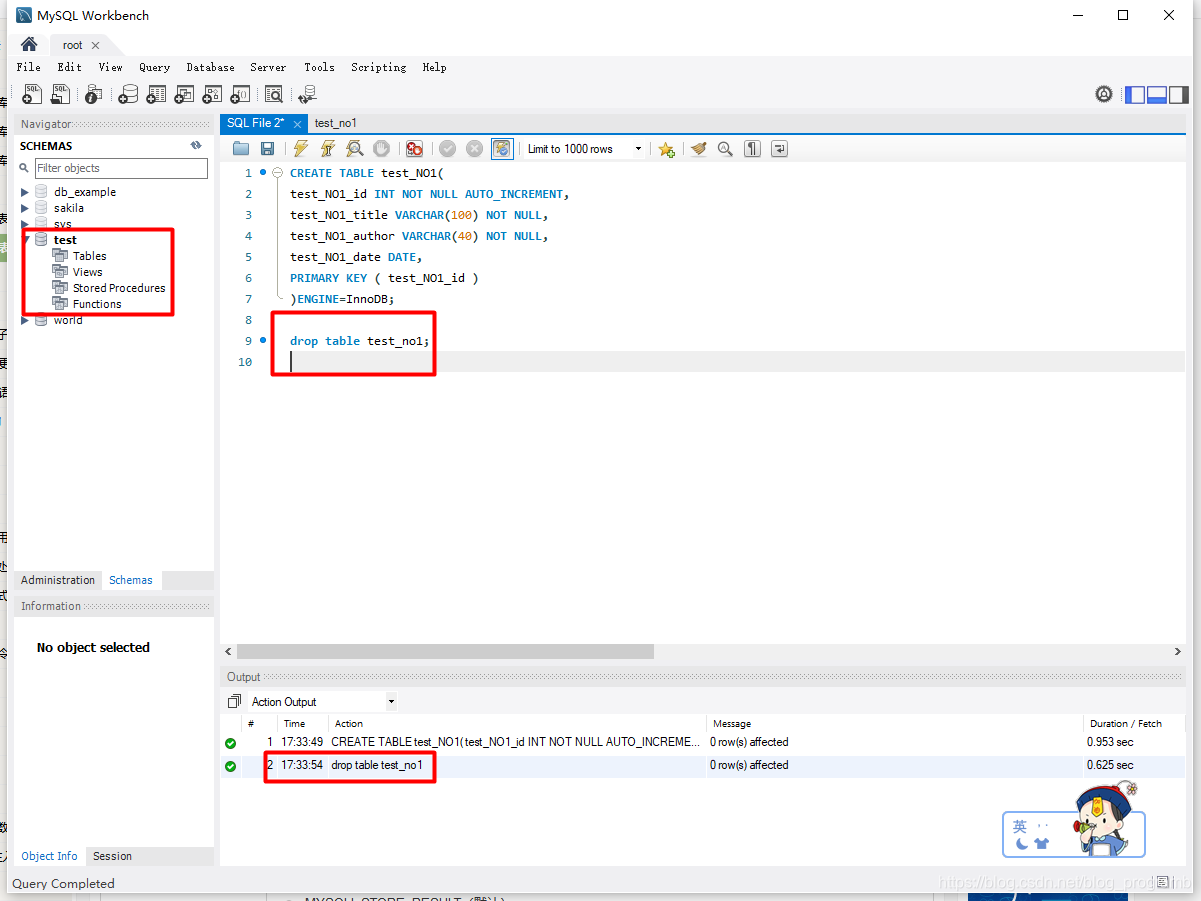
Task: Open the Database menu
Action: click(211, 67)
